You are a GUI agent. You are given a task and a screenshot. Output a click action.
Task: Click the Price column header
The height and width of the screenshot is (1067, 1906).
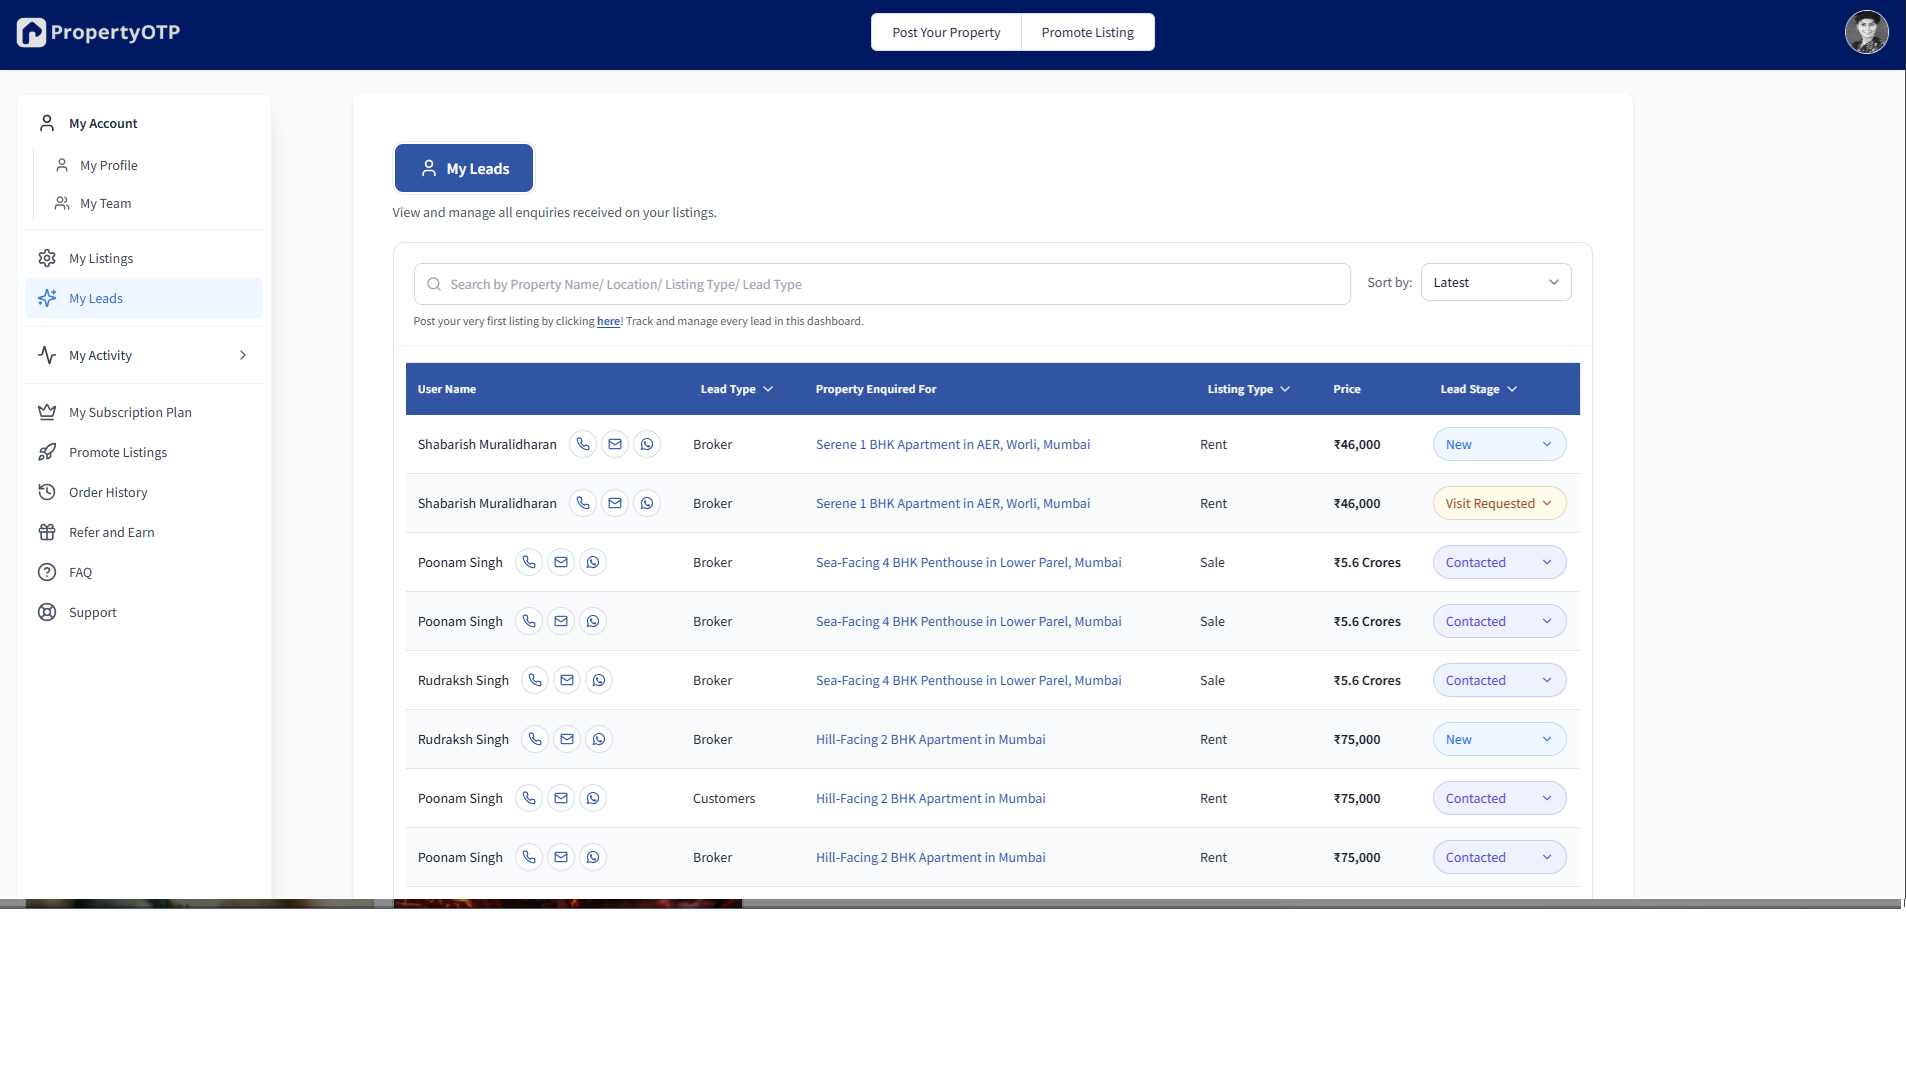click(1347, 389)
